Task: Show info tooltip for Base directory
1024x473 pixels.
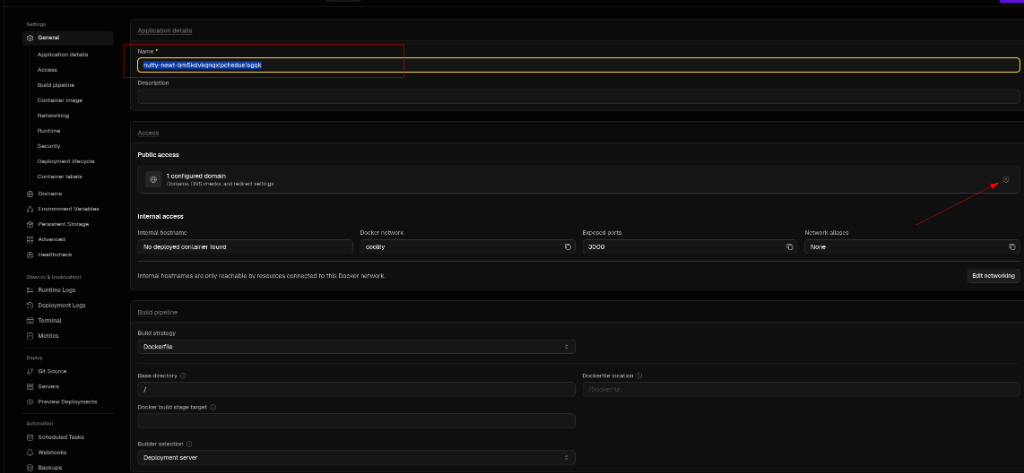Action: [183, 376]
